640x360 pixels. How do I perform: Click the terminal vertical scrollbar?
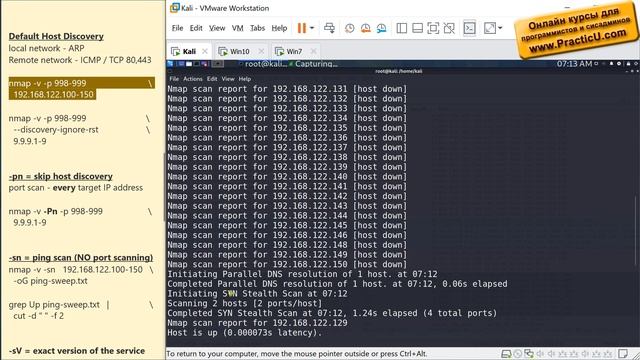(x=636, y=231)
